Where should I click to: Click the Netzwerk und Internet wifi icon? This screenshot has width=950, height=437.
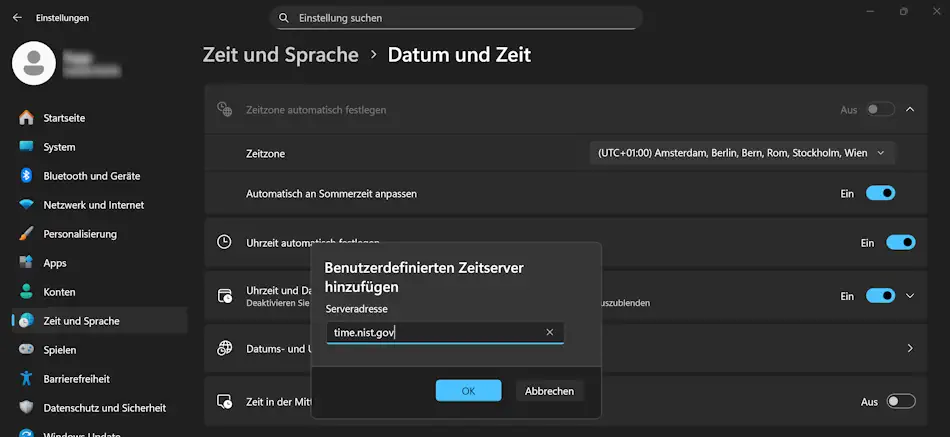point(26,205)
